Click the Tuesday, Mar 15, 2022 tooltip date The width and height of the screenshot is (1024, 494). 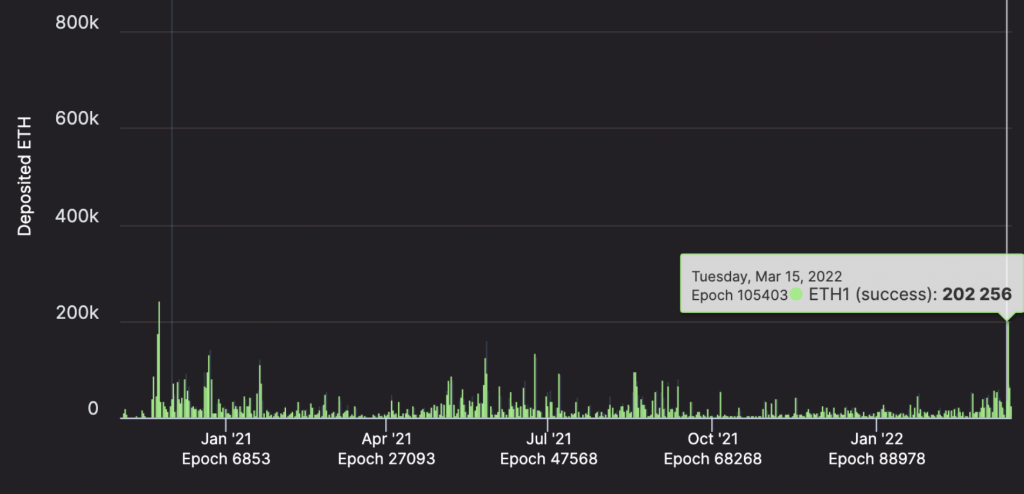coord(767,275)
